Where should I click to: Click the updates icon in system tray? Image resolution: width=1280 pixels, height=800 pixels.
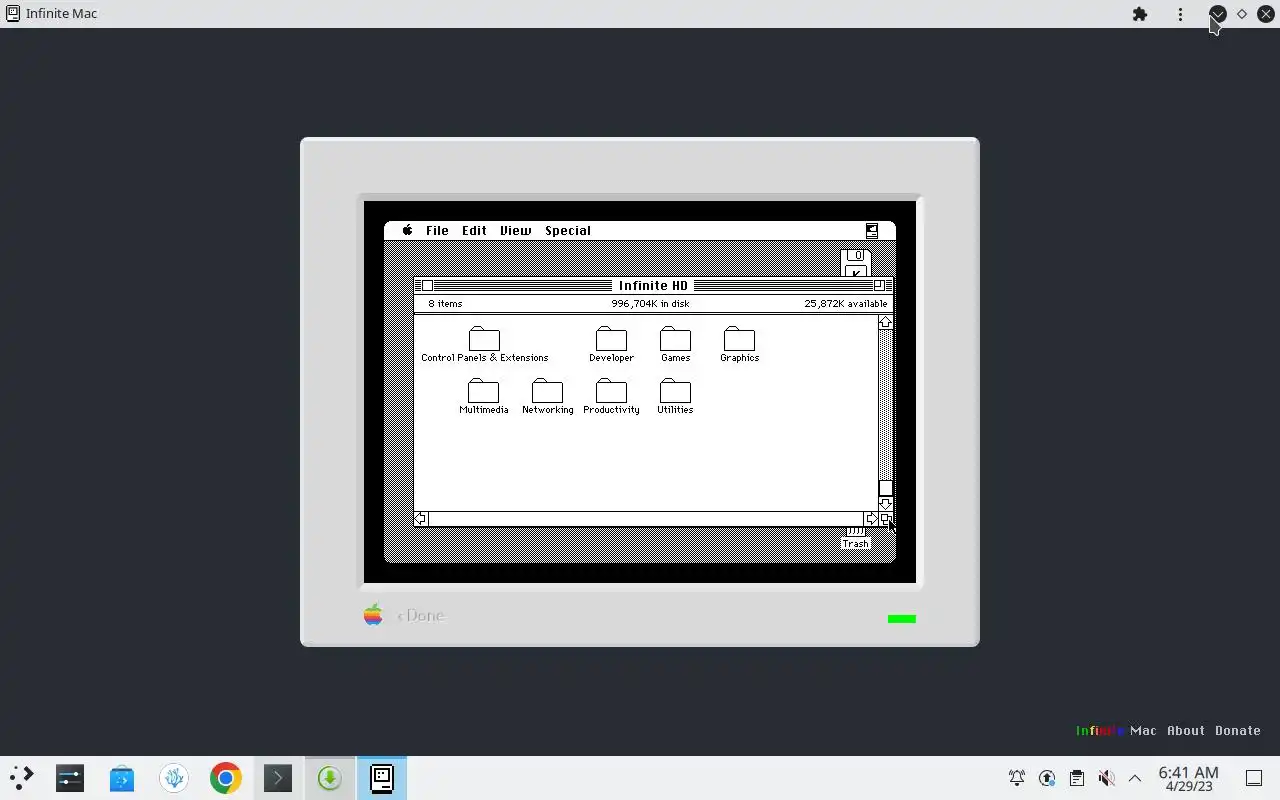point(1047,778)
